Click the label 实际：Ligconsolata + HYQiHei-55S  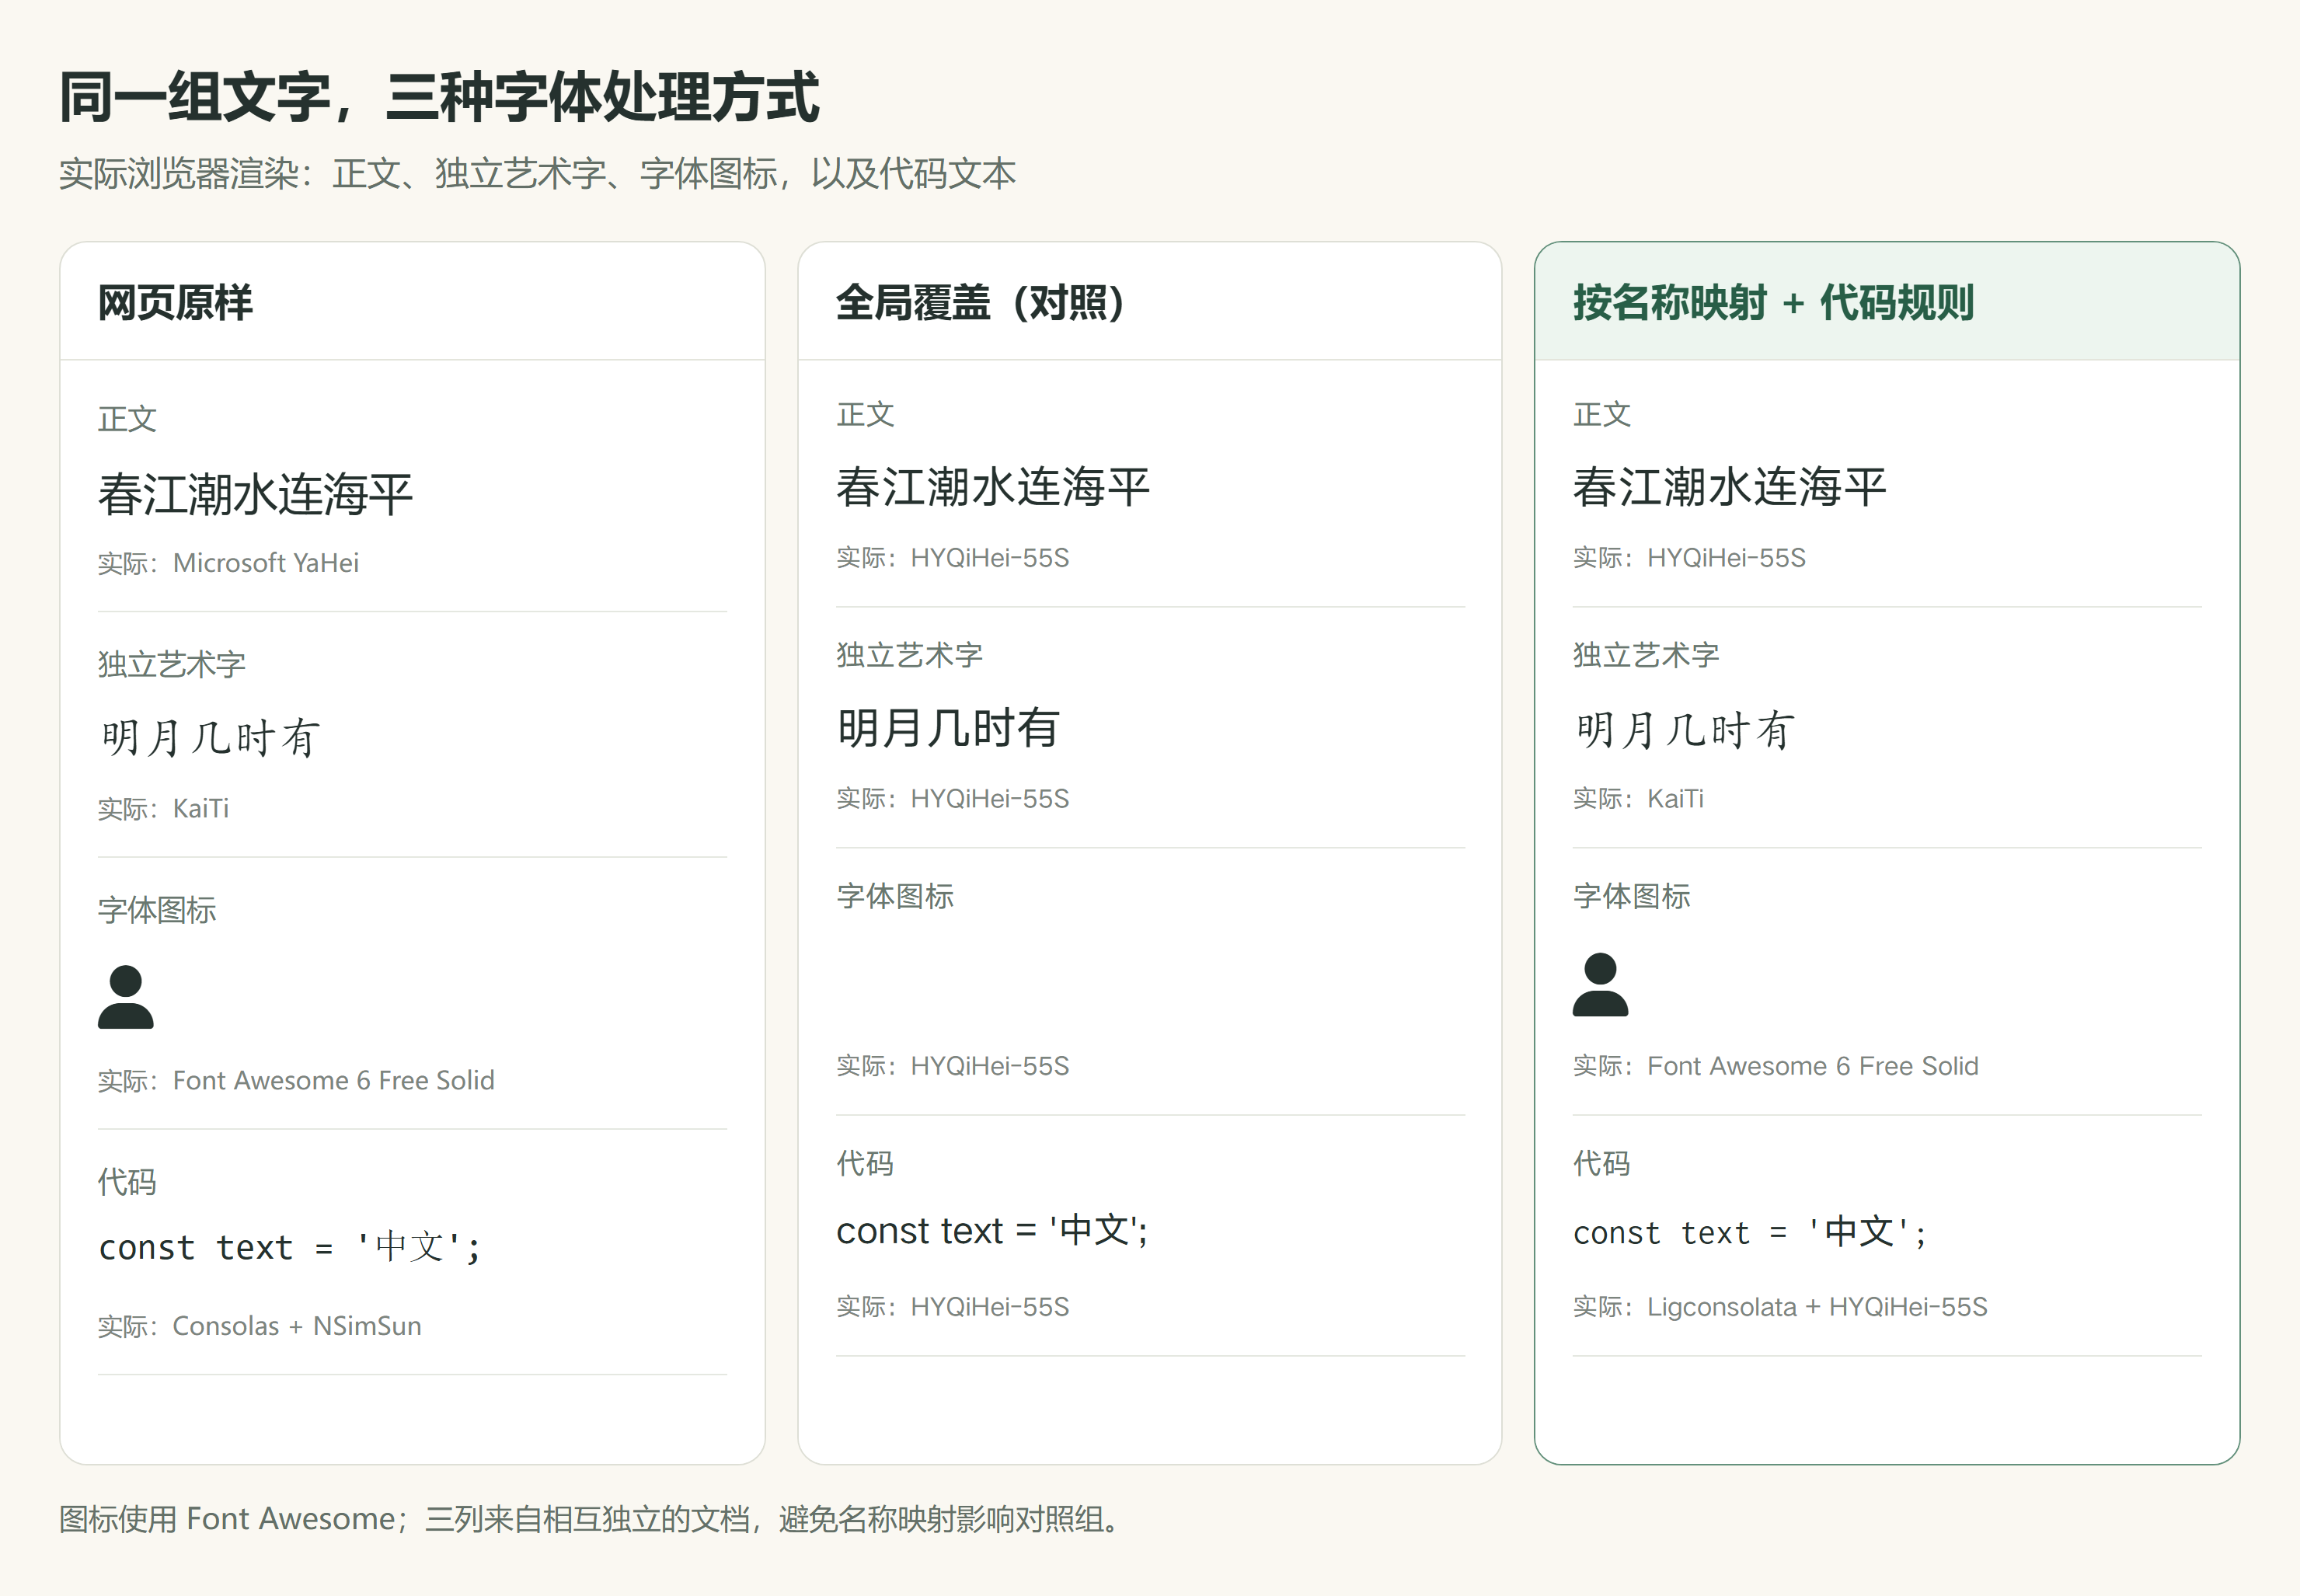coord(1780,1307)
